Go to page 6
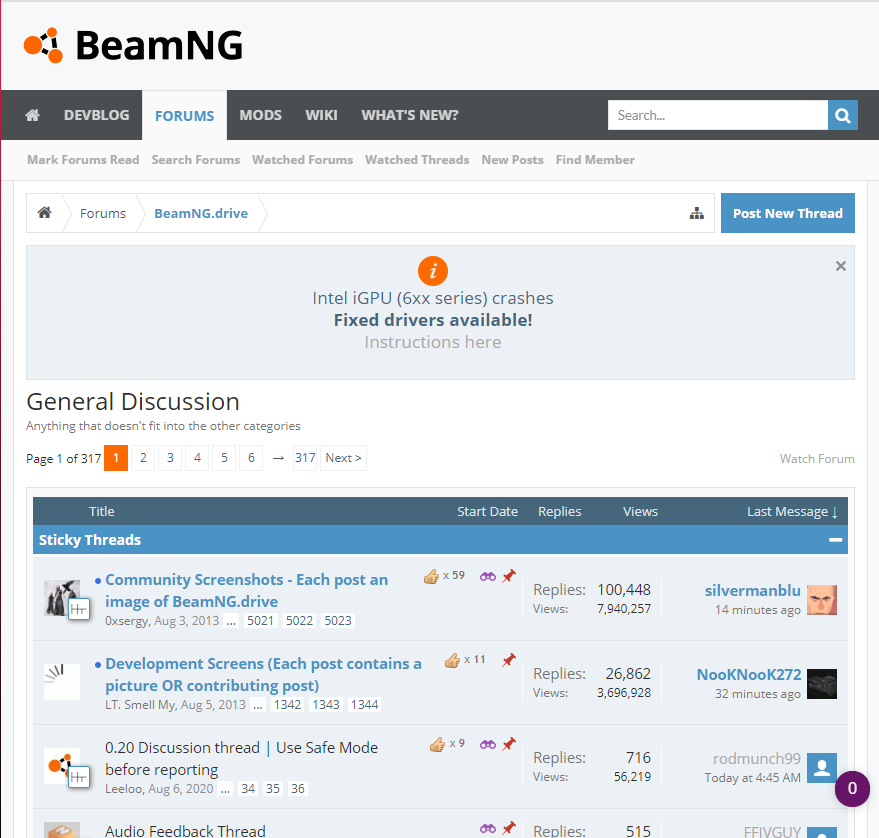 tap(251, 458)
